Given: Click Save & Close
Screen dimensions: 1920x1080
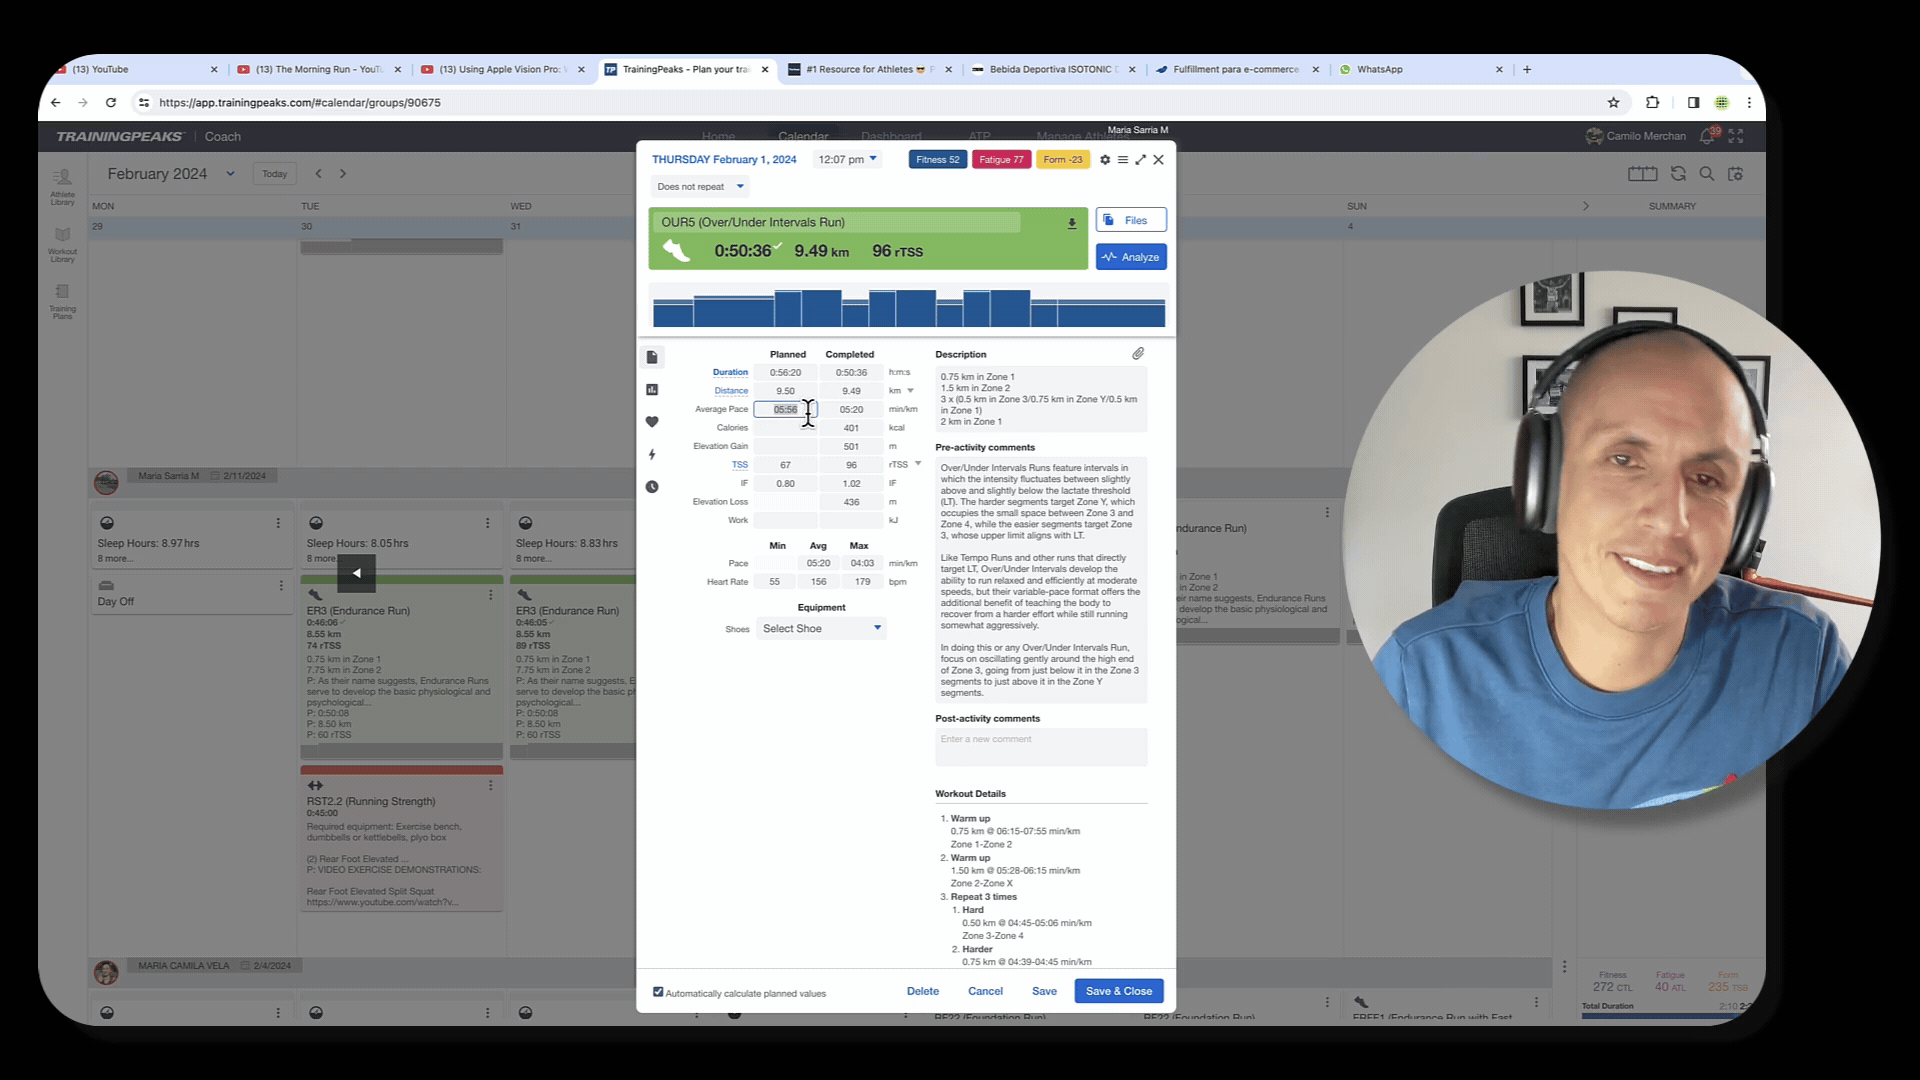Looking at the screenshot, I should [x=1119, y=992].
